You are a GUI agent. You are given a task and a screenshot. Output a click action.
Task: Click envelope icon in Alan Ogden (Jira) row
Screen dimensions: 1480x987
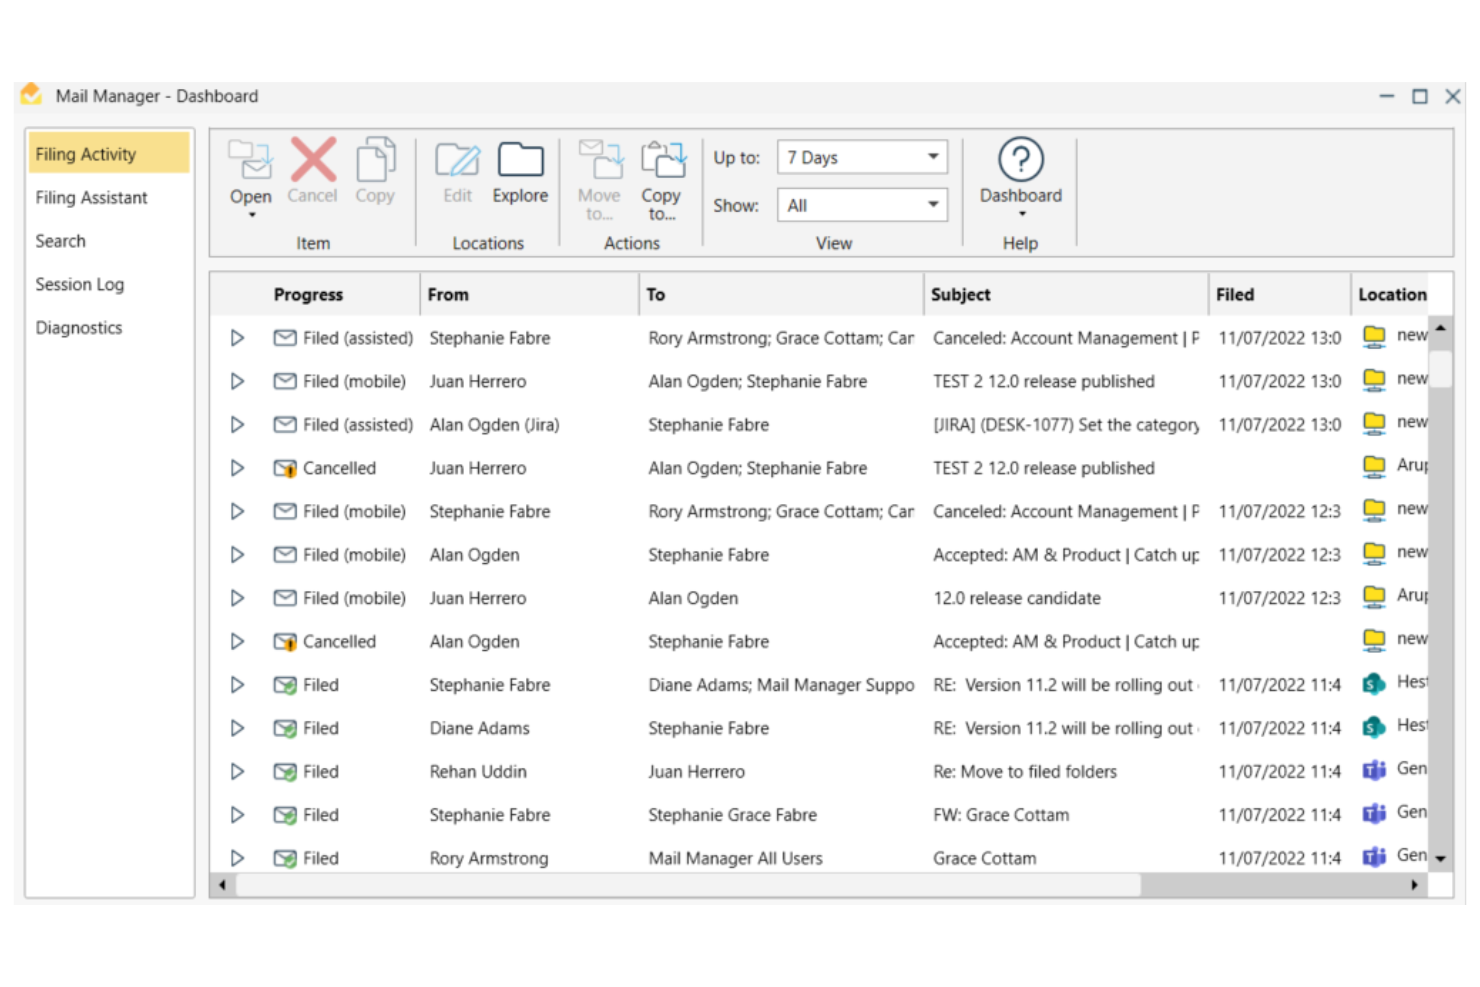click(285, 424)
